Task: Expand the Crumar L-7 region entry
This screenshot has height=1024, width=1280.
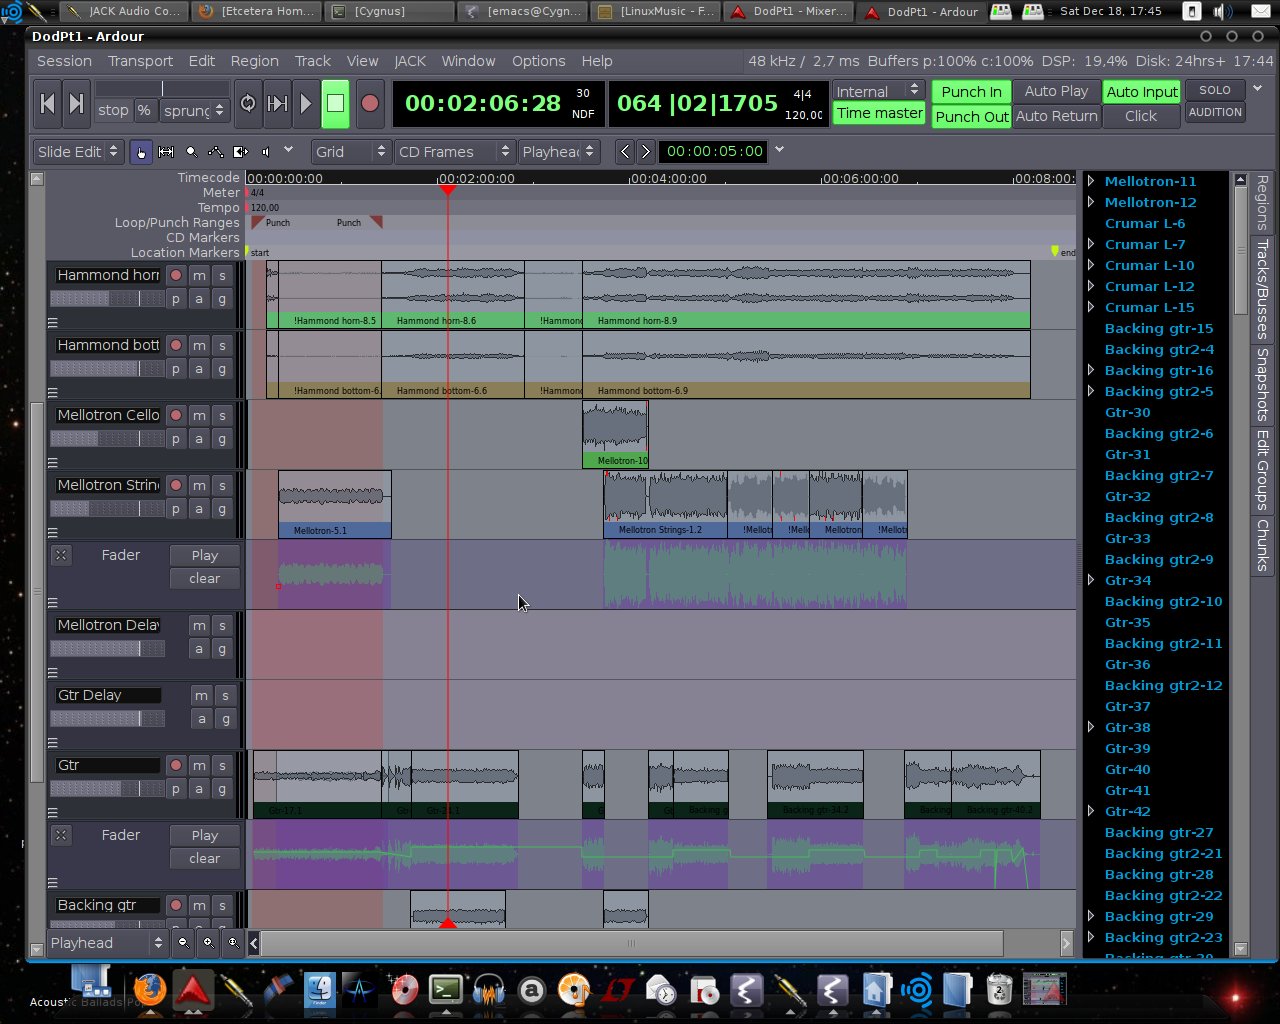Action: pos(1091,244)
